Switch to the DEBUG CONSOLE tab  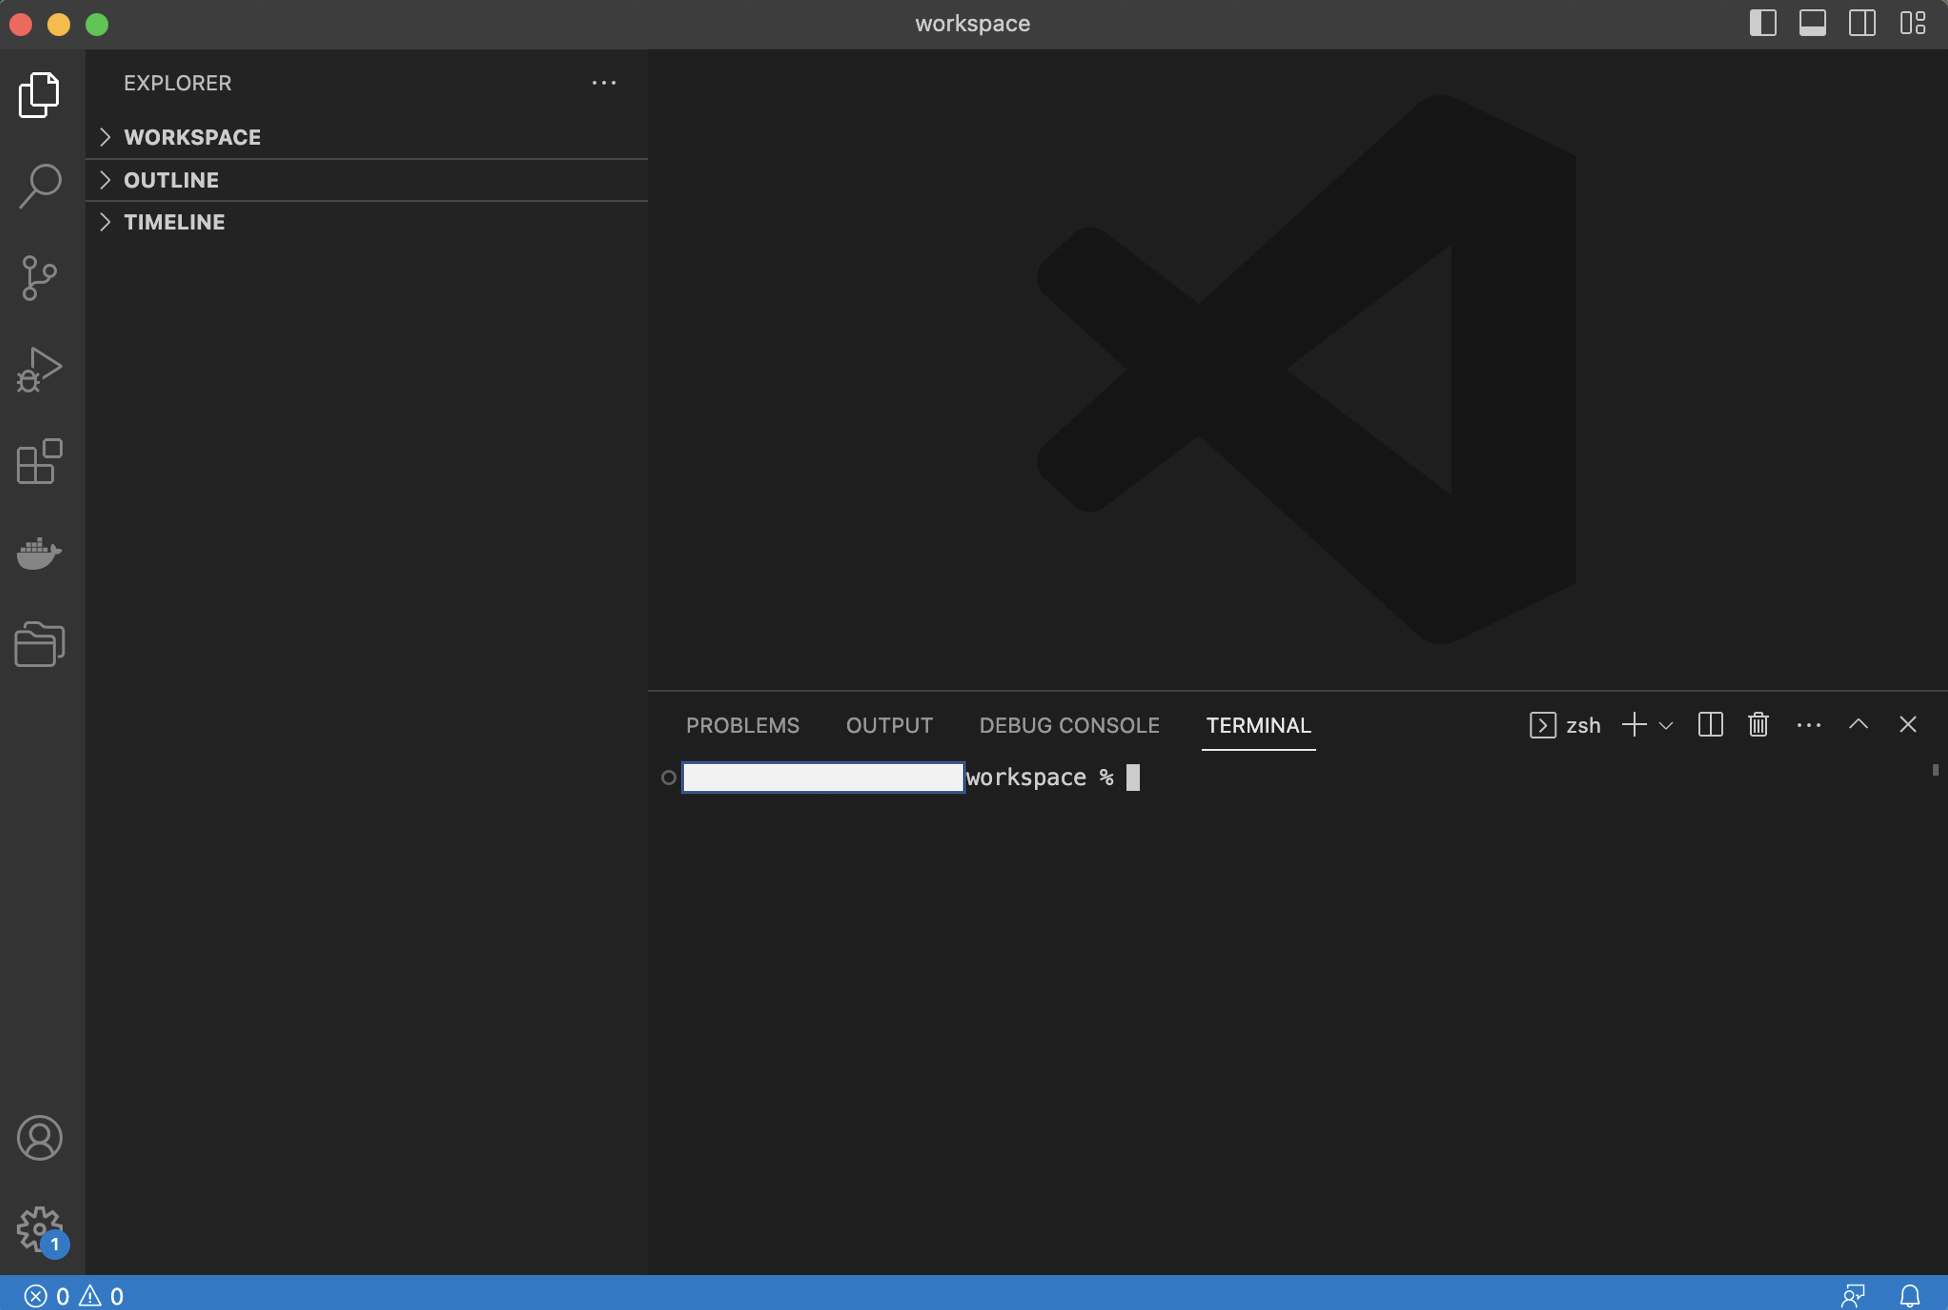click(1069, 725)
